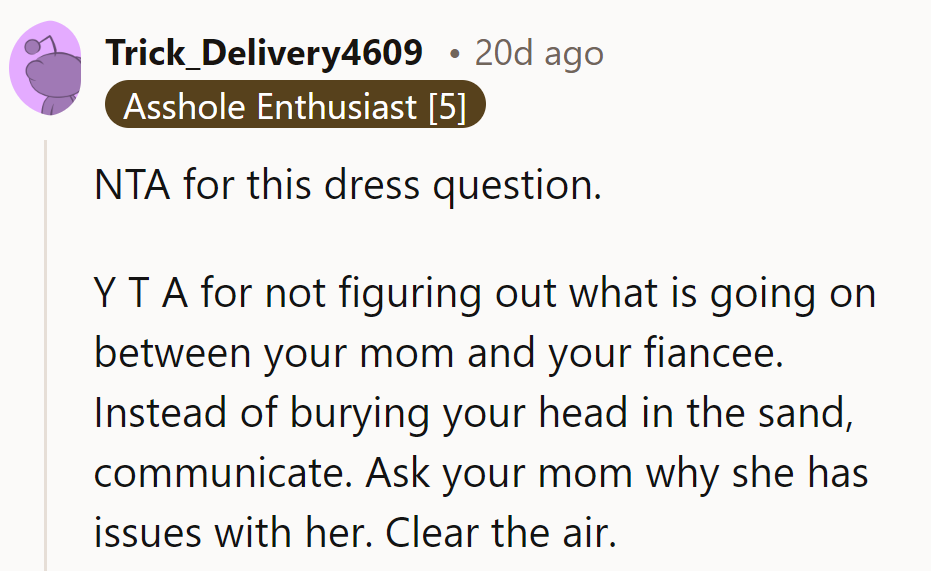Click the word "question" in the first line

tap(521, 186)
